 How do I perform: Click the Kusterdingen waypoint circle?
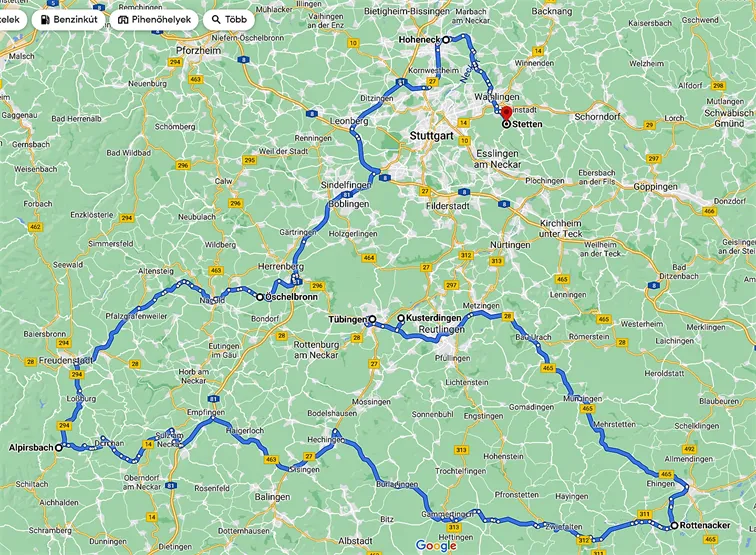pyautogui.click(x=401, y=318)
